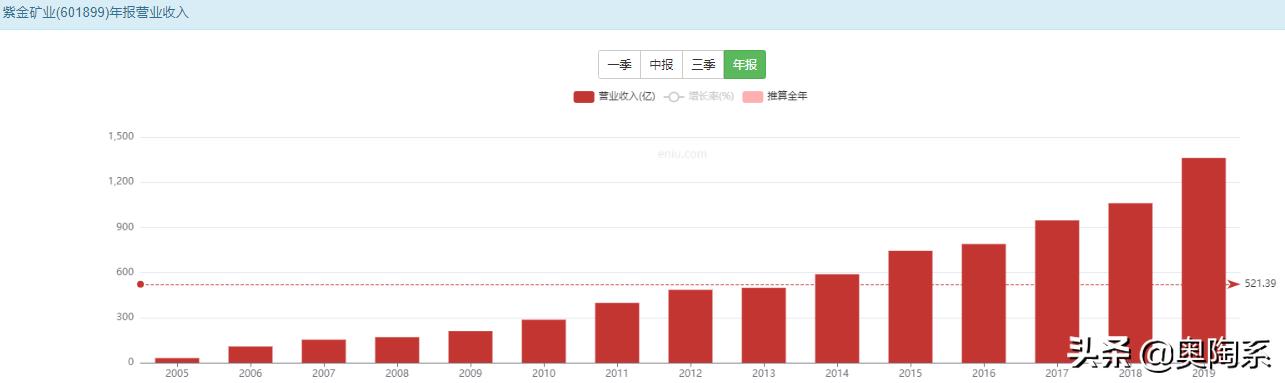Click the 2007 revenue bar
This screenshot has width=1285, height=383.
323,351
